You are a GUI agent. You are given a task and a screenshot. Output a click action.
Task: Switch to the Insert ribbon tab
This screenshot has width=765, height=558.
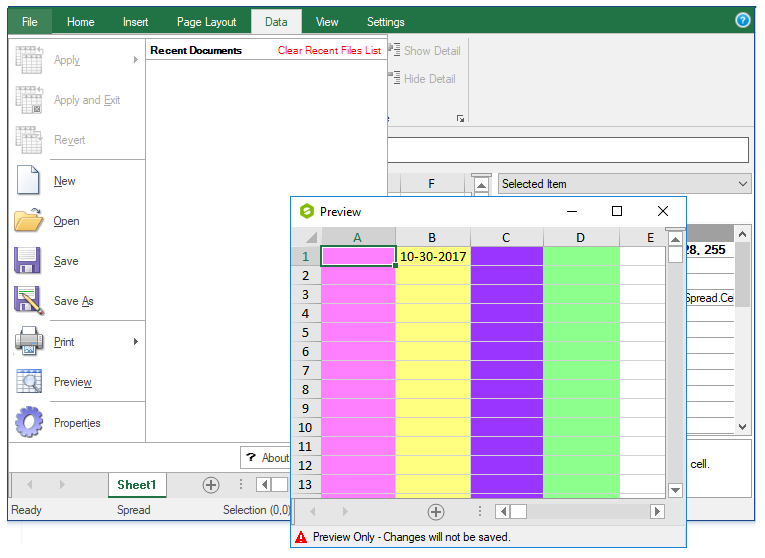click(135, 22)
